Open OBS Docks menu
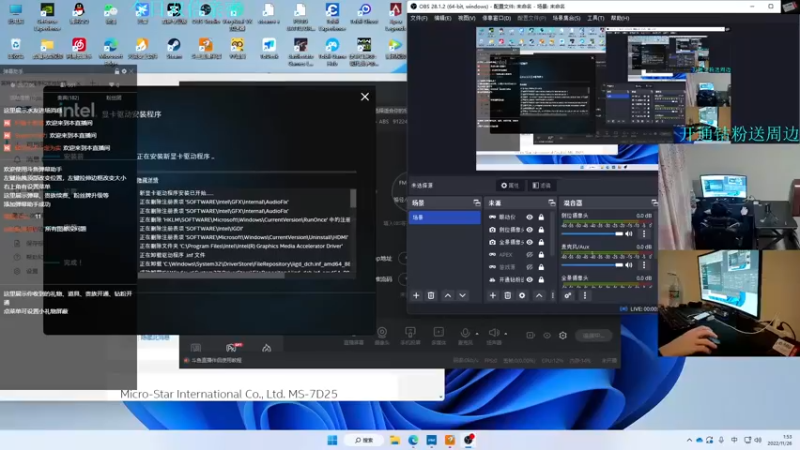This screenshot has height=450, width=800. tap(496, 18)
